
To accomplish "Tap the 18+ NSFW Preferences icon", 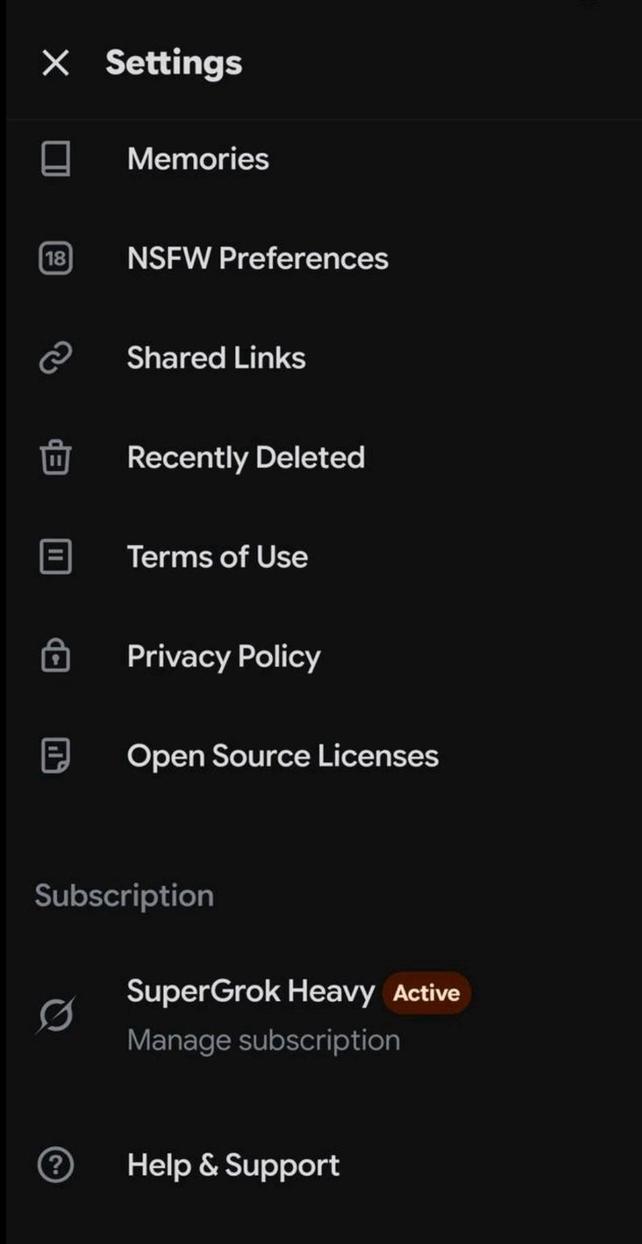I will [x=55, y=258].
